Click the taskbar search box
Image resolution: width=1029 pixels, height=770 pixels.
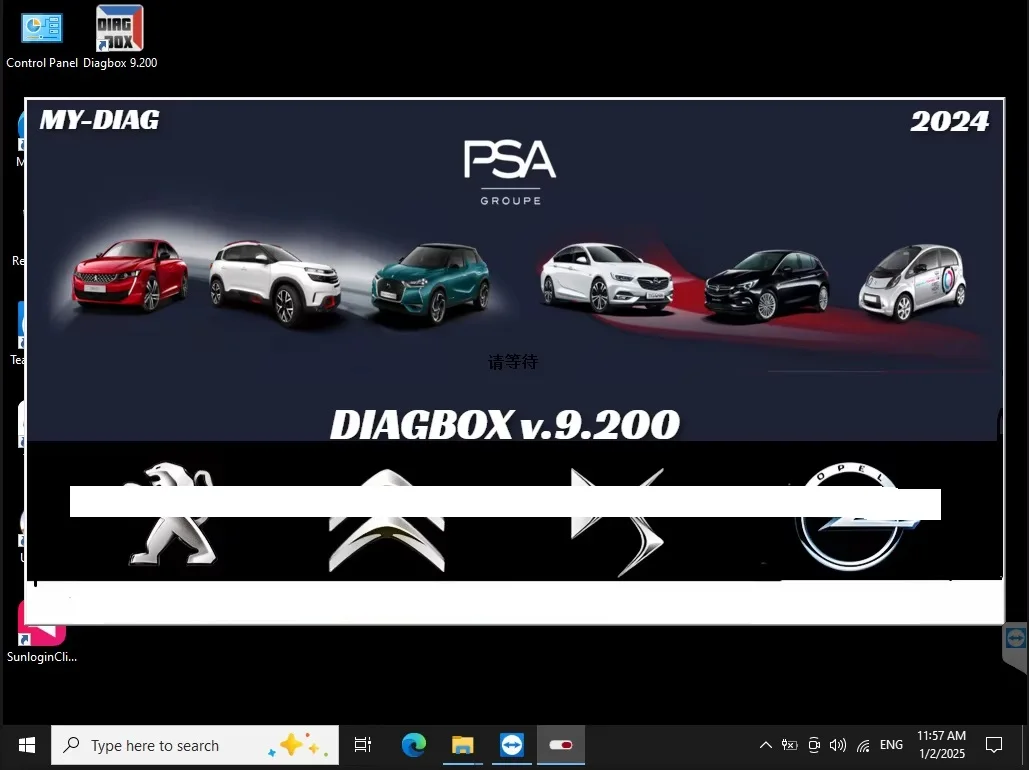[x=195, y=745]
